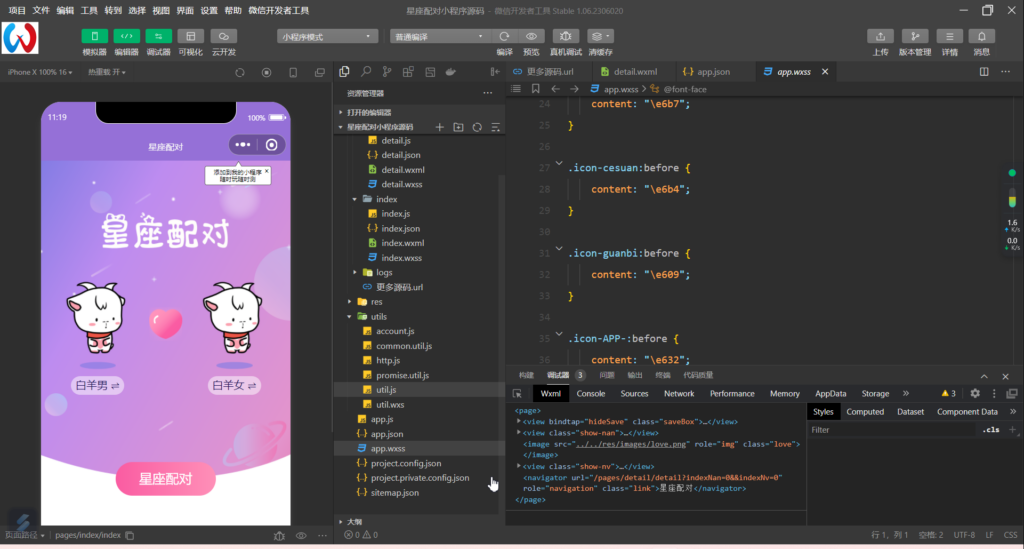
Task: Open the 普通编译 compile mode dropdown
Action: coord(438,36)
